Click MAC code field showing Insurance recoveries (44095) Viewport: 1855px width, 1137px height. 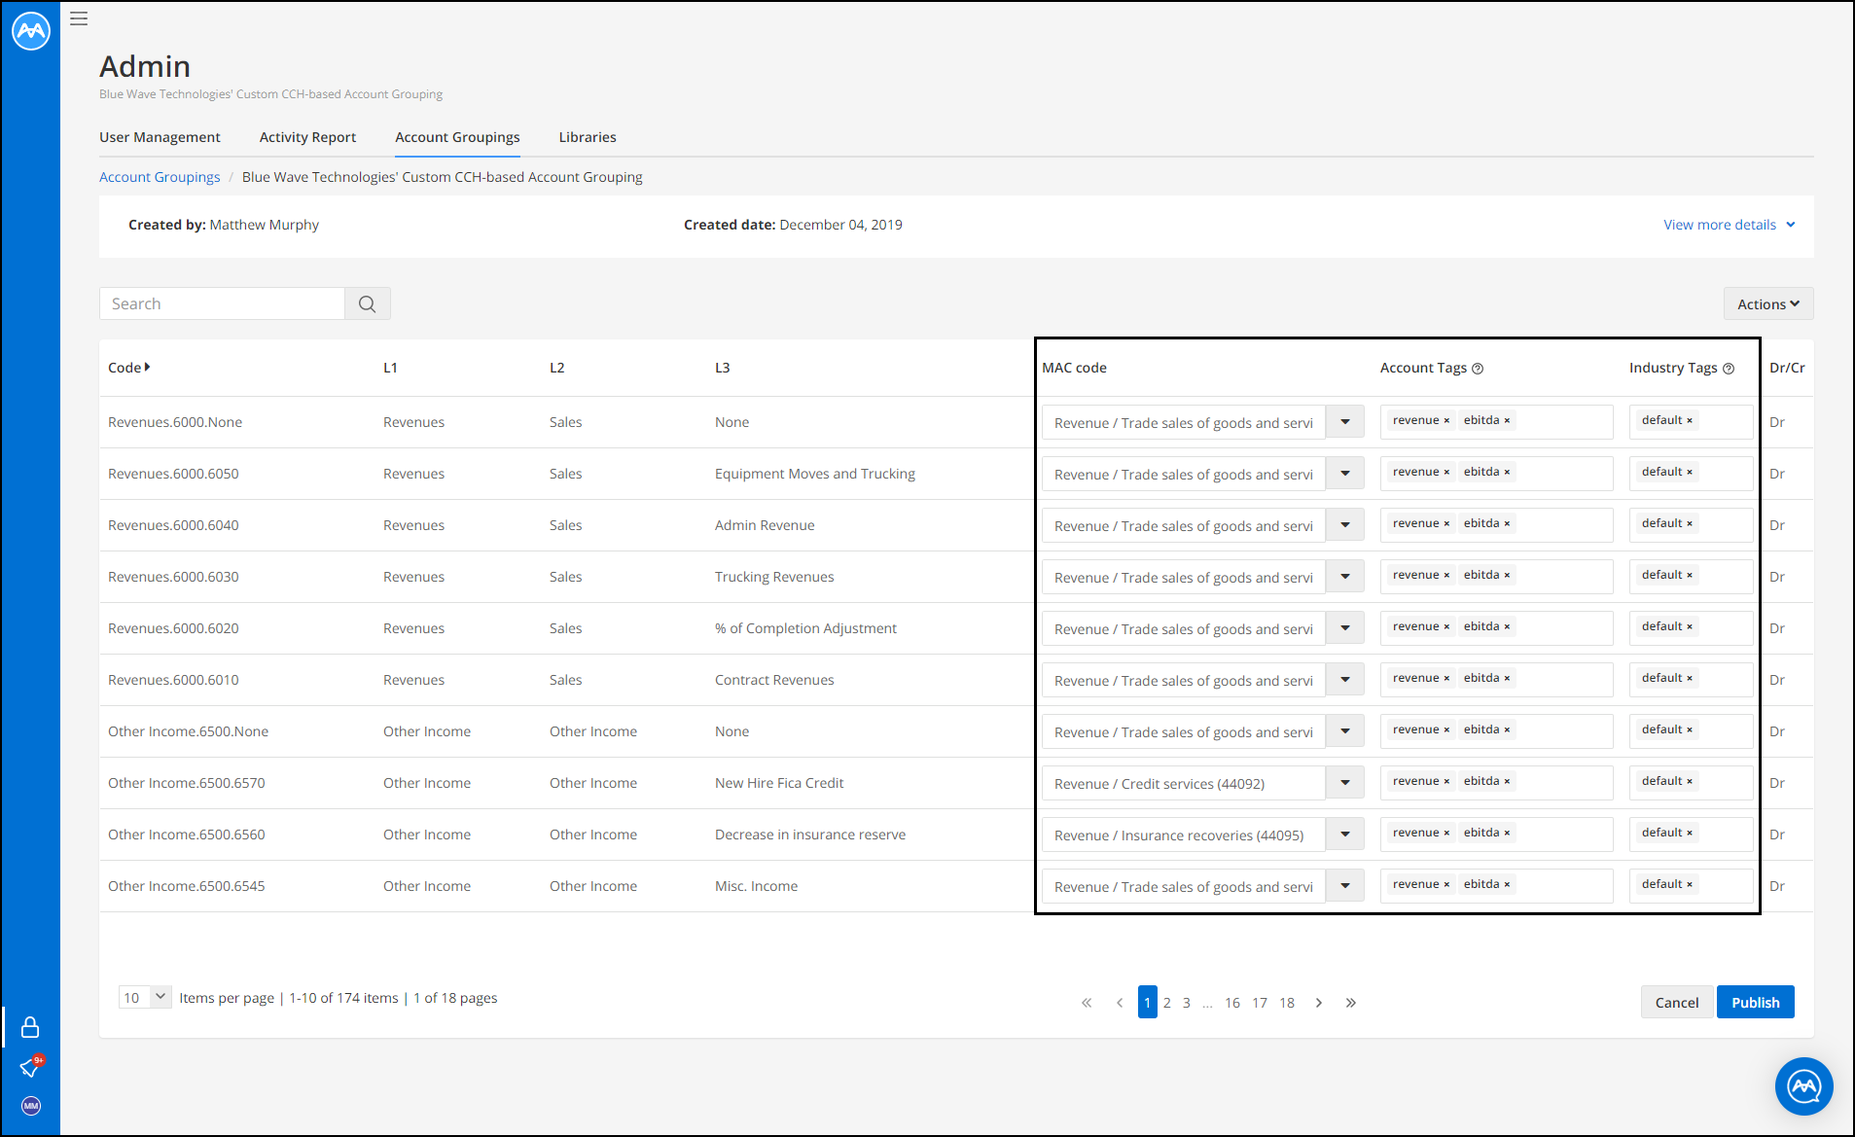coord(1184,835)
